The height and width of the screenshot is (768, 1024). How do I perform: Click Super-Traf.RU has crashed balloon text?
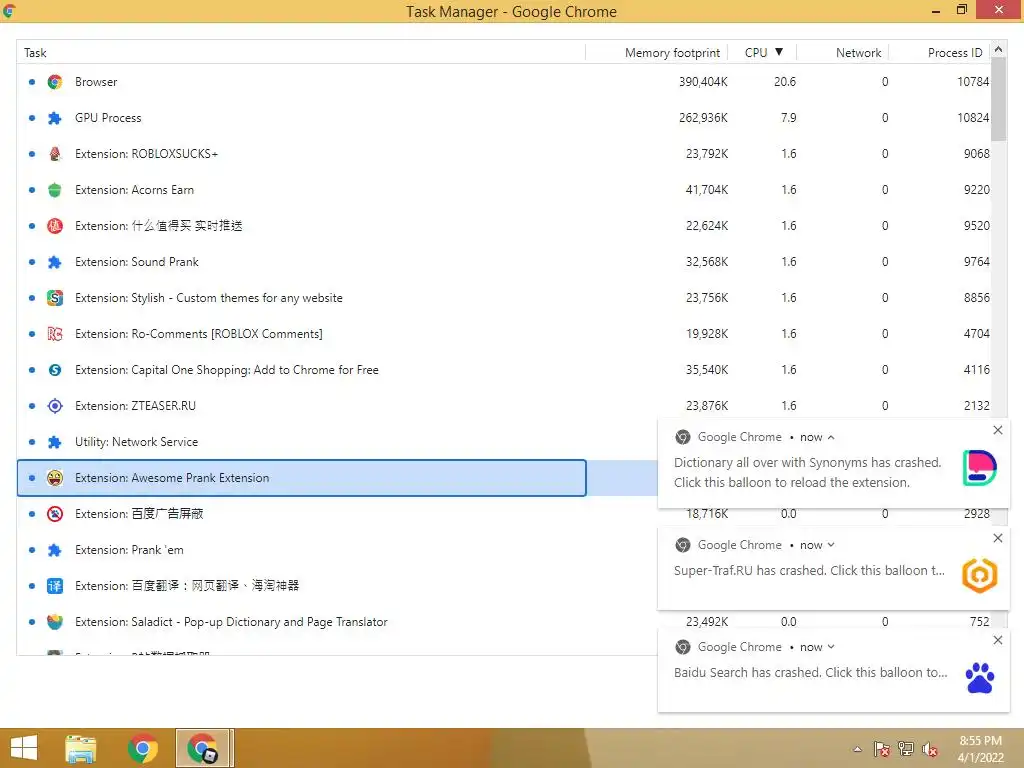[x=809, y=570]
